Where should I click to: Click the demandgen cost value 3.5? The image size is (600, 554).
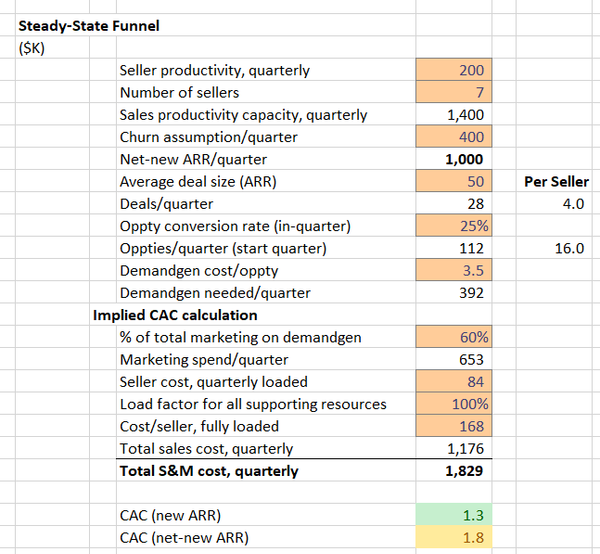[454, 270]
